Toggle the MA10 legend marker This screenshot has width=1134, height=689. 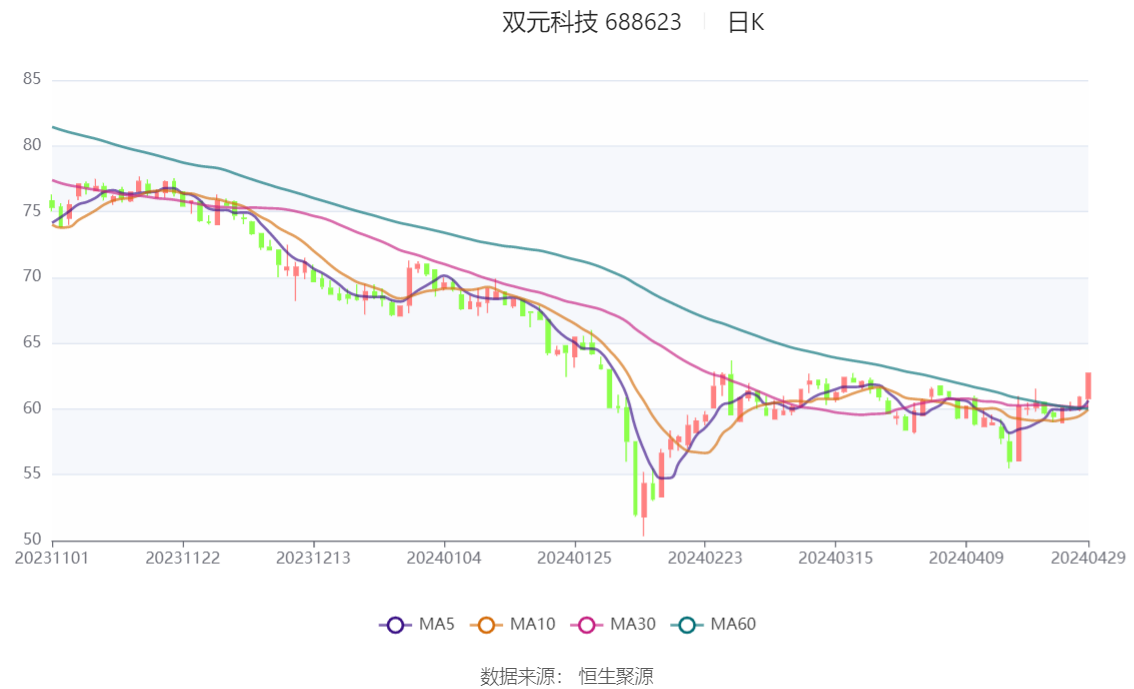tap(486, 625)
